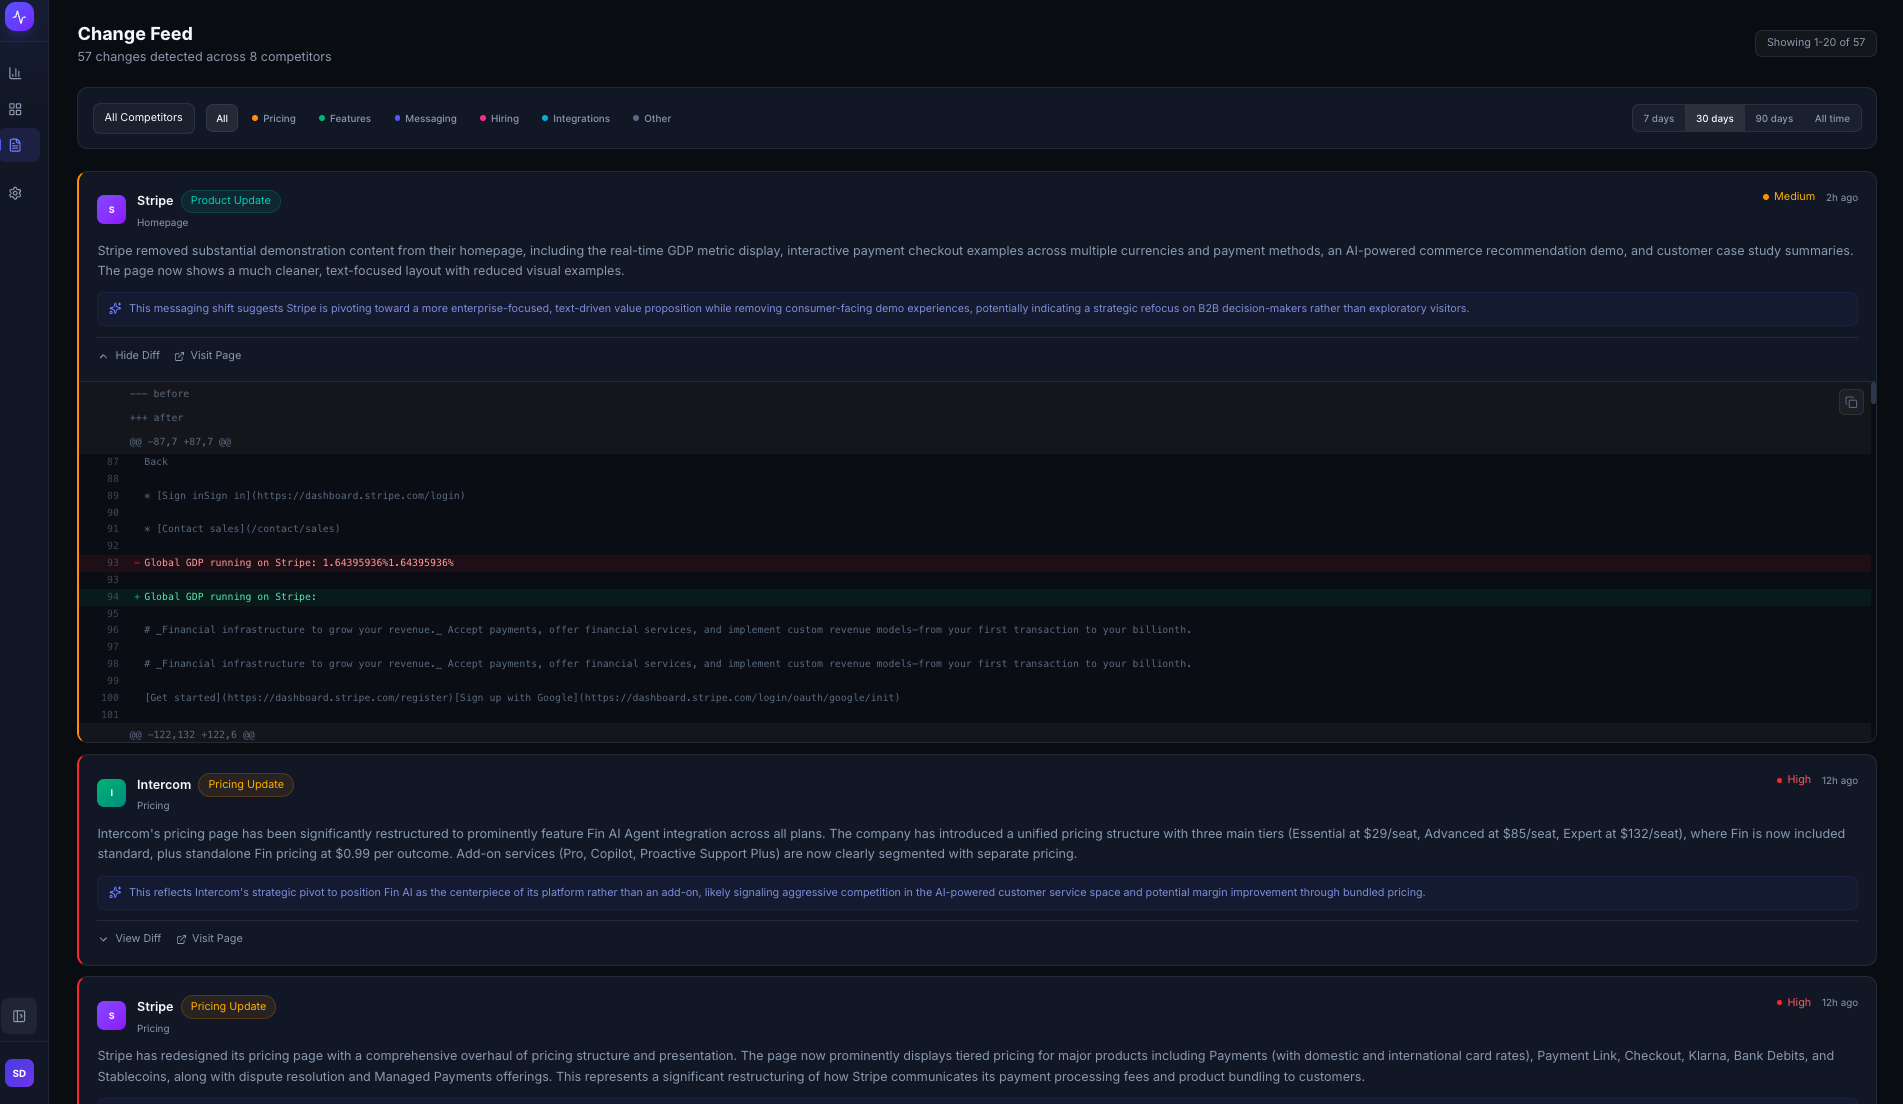Filter feed by Messaging

click(x=425, y=118)
